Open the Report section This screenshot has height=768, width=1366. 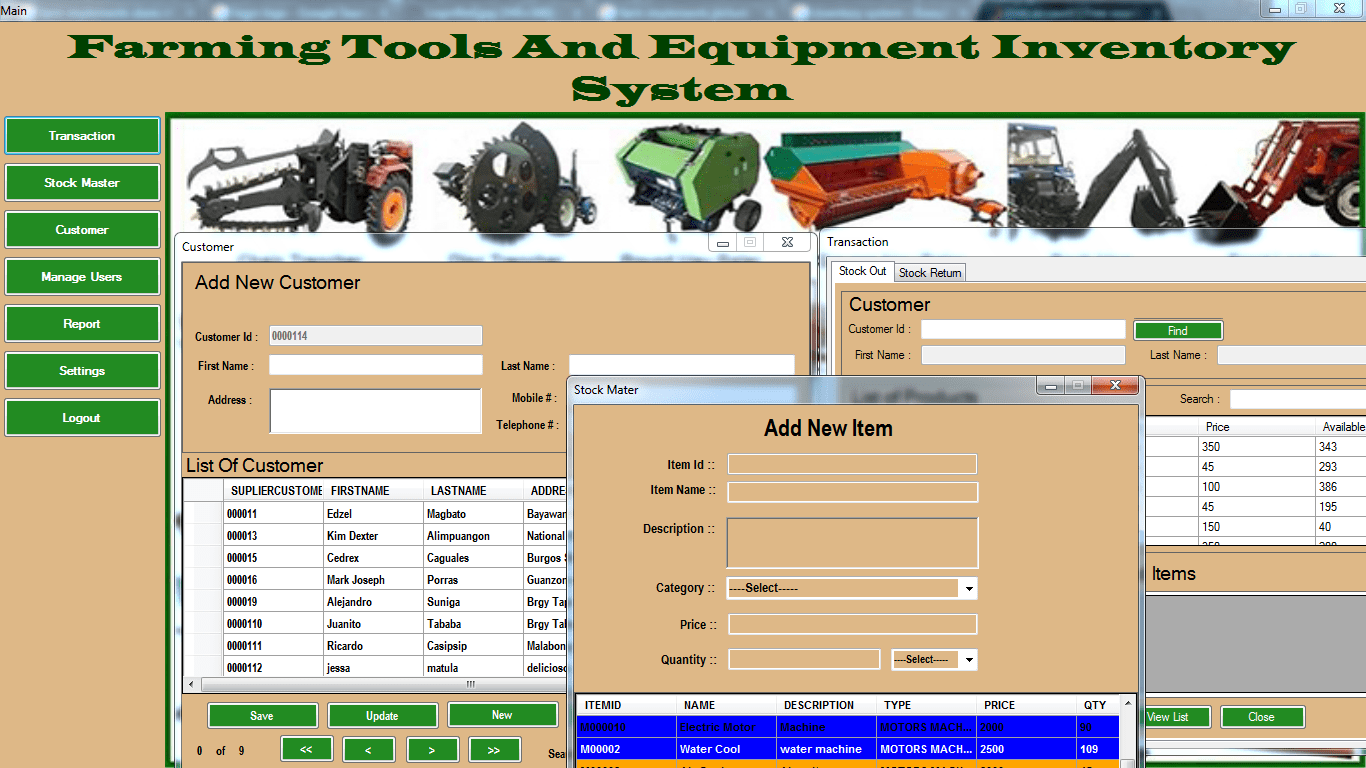coord(82,324)
